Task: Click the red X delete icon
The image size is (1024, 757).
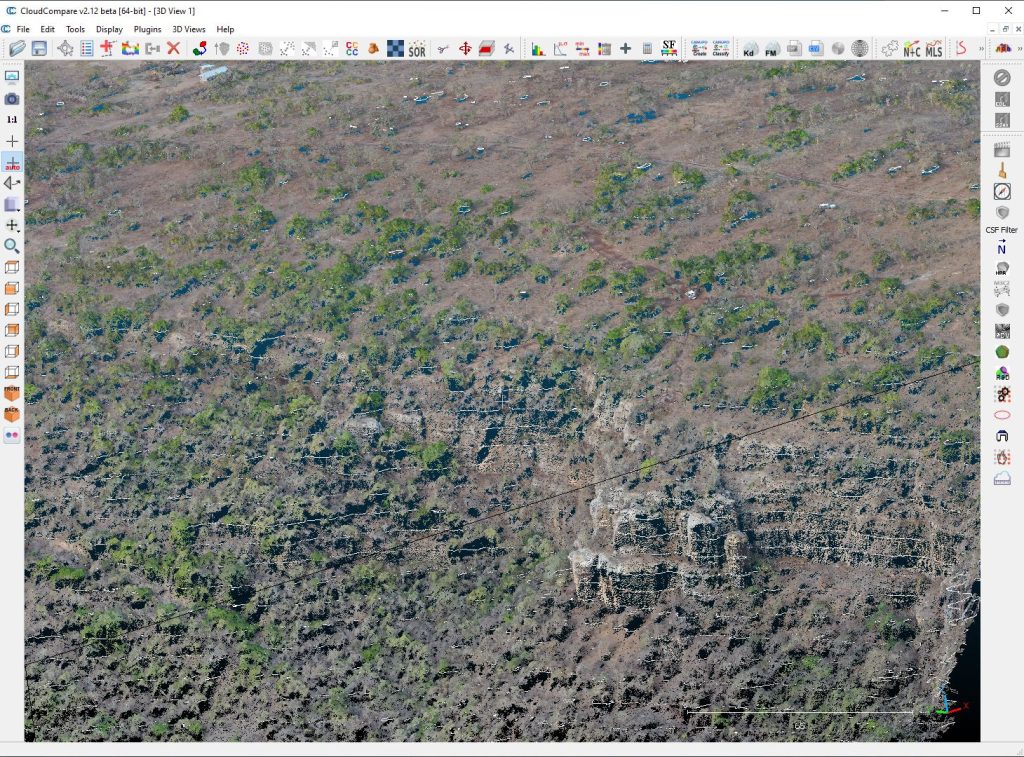Action: [x=173, y=48]
